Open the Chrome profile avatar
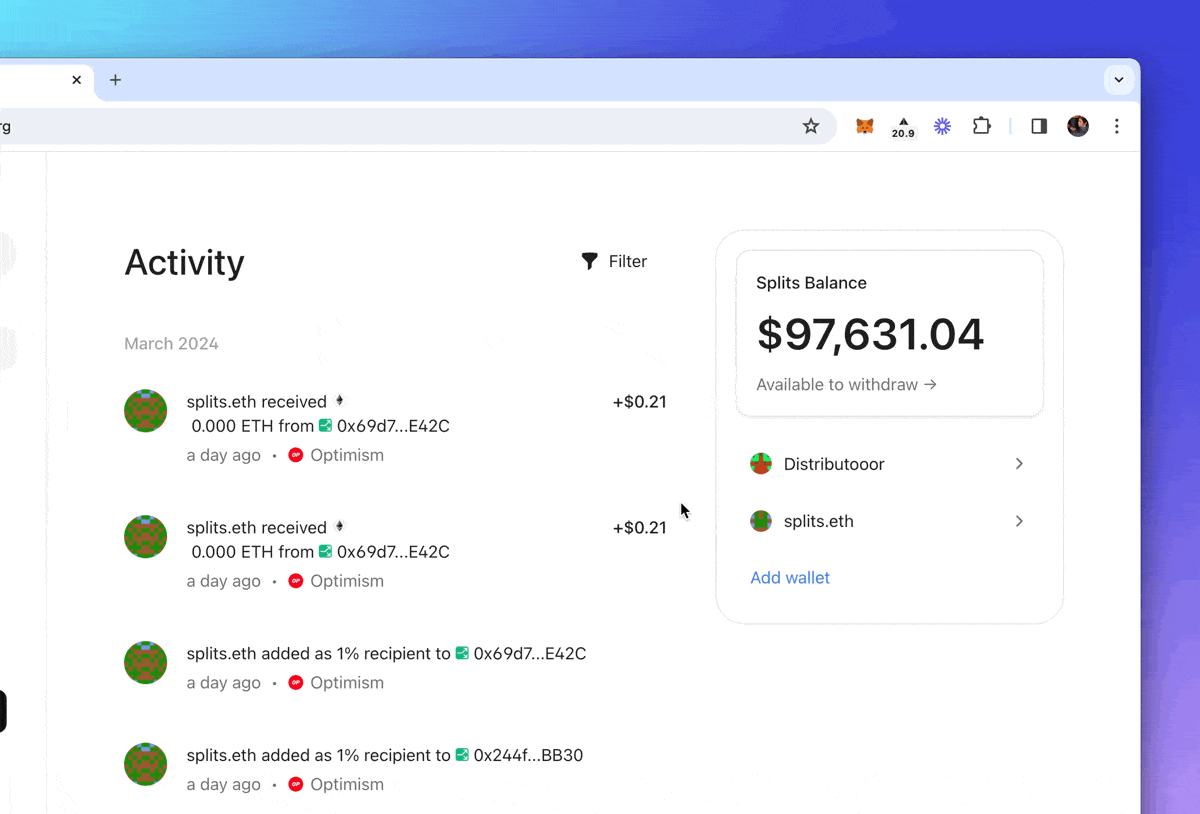Viewport: 1200px width, 814px height. tap(1078, 126)
